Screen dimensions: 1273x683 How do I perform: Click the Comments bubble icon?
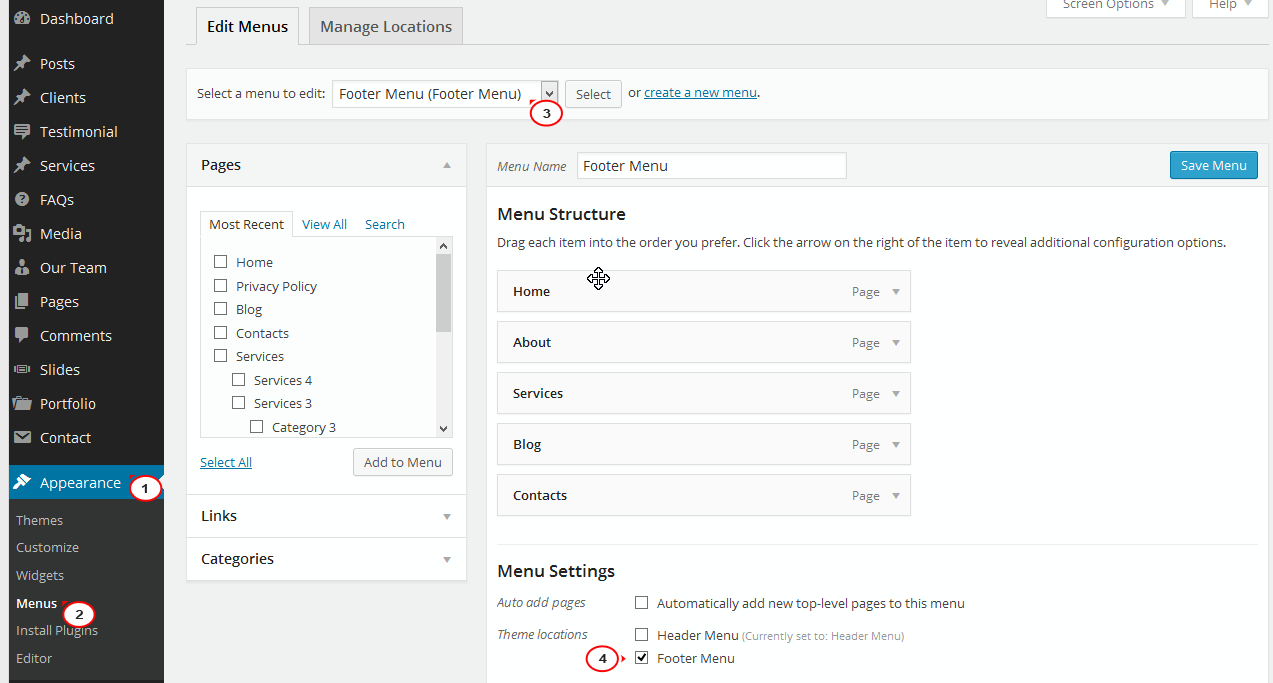pyautogui.click(x=22, y=336)
